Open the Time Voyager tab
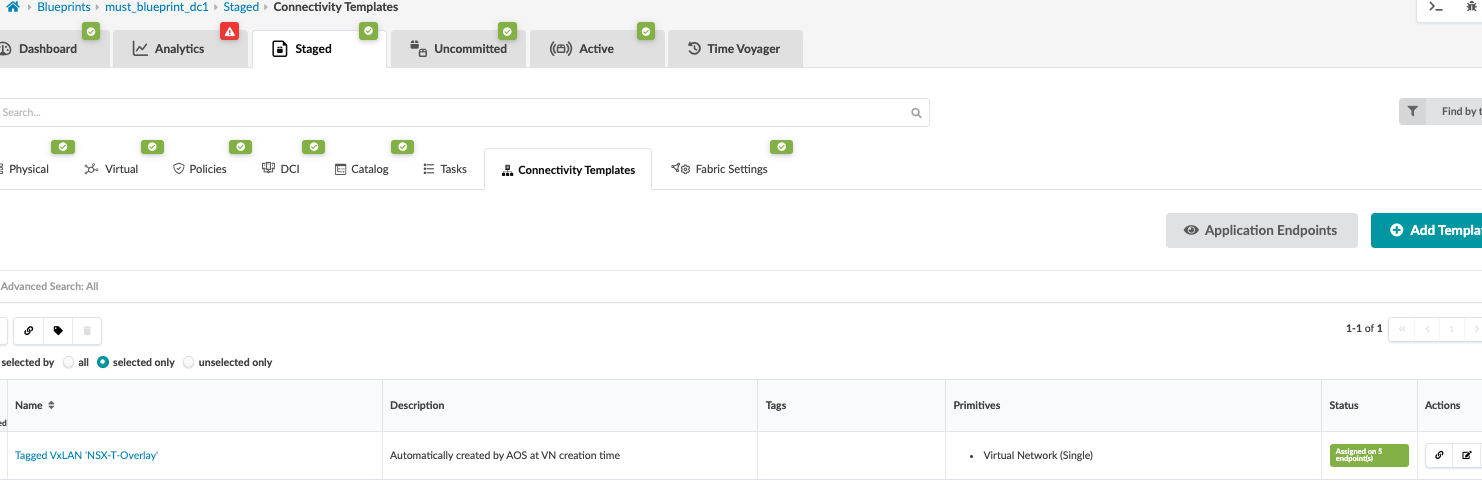The width and height of the screenshot is (1482, 481). tap(733, 48)
